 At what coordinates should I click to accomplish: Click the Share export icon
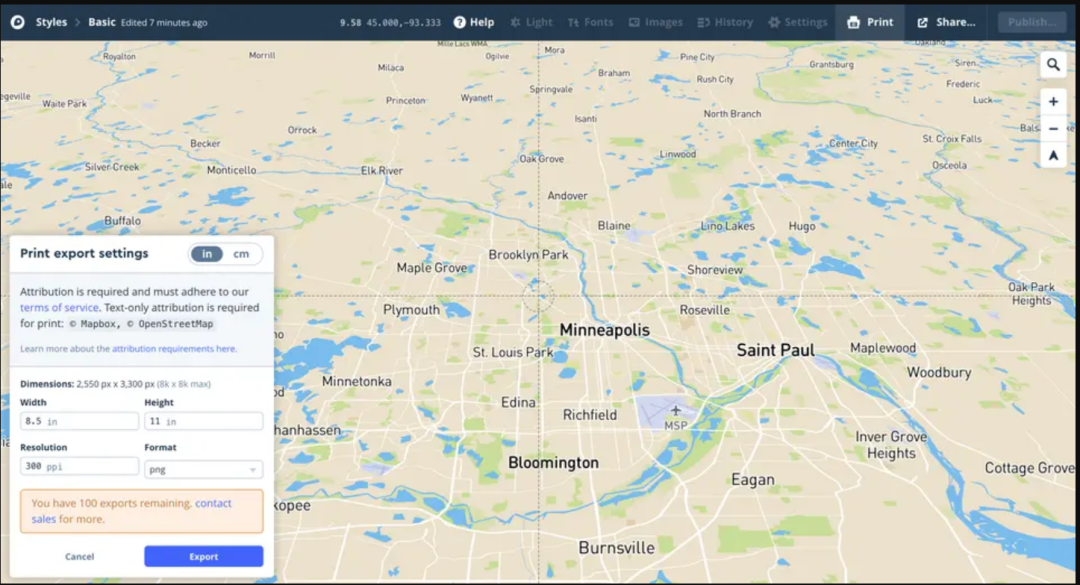click(922, 22)
